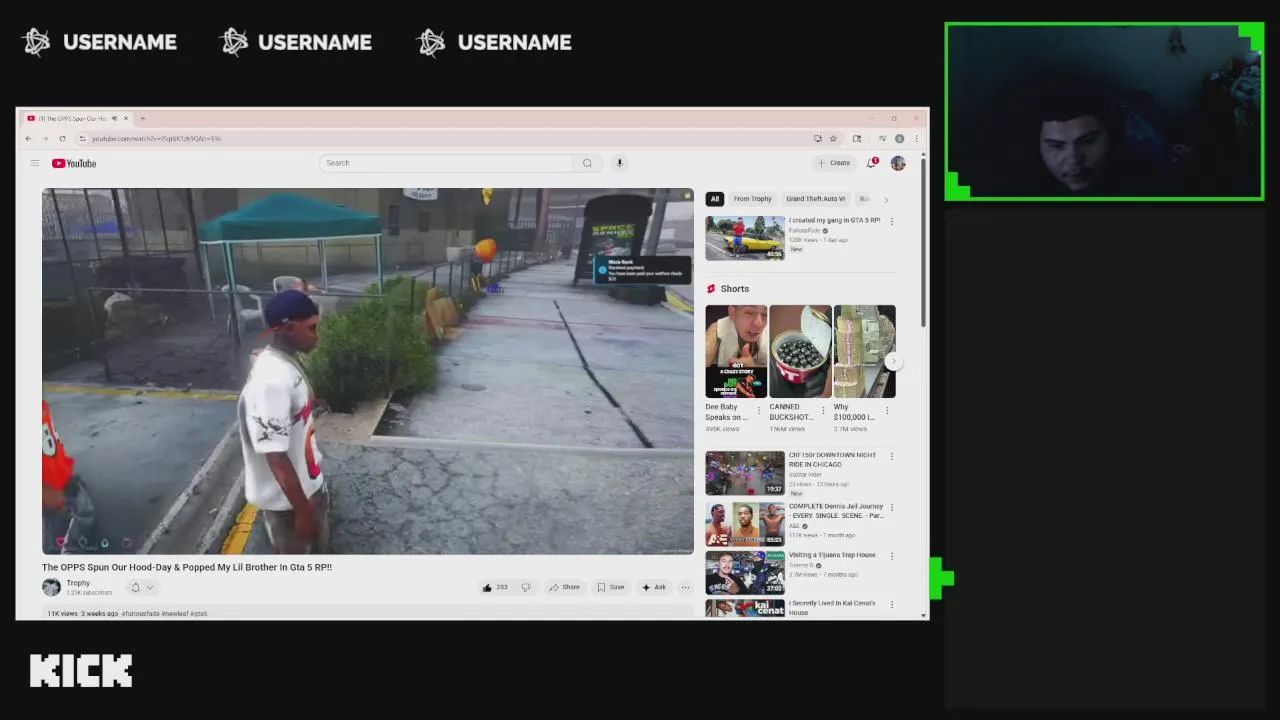Open the browser extensions icon
Viewport: 1280px width, 720px height.
pos(857,138)
